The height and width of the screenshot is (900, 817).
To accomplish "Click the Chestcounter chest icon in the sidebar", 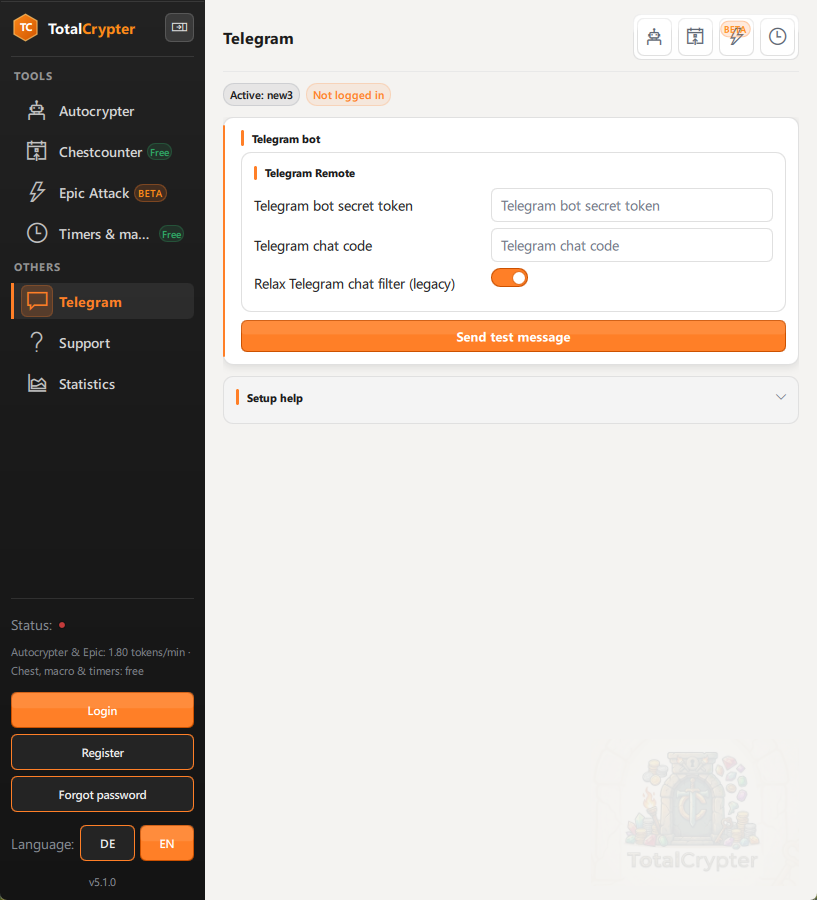I will 37,152.
